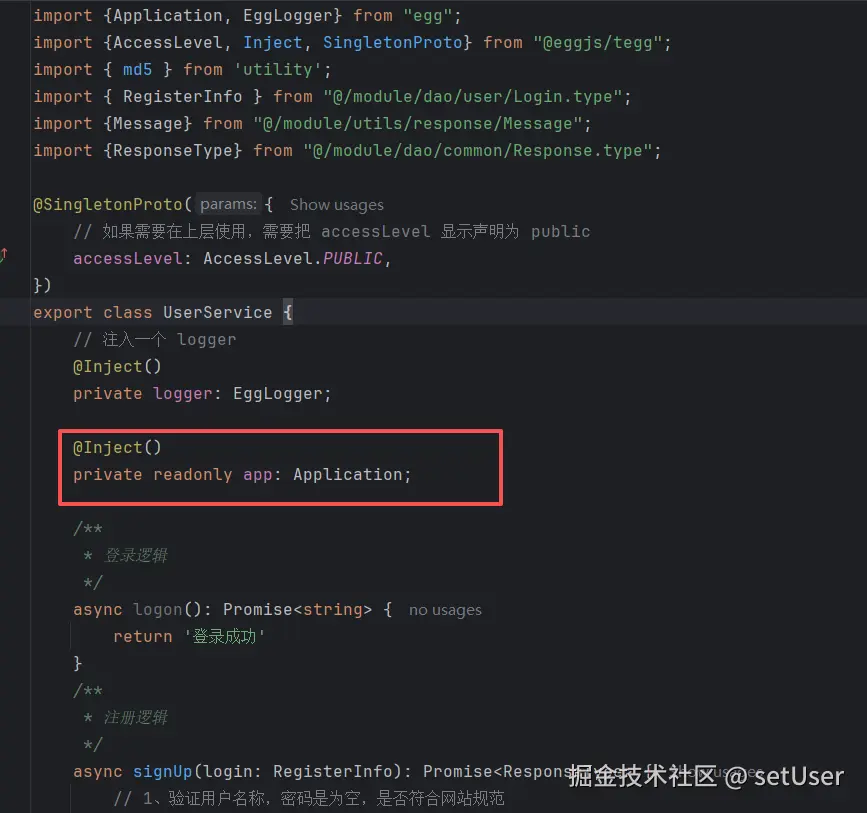Click the md5 import identifier
The height and width of the screenshot is (813, 867).
coord(137,69)
